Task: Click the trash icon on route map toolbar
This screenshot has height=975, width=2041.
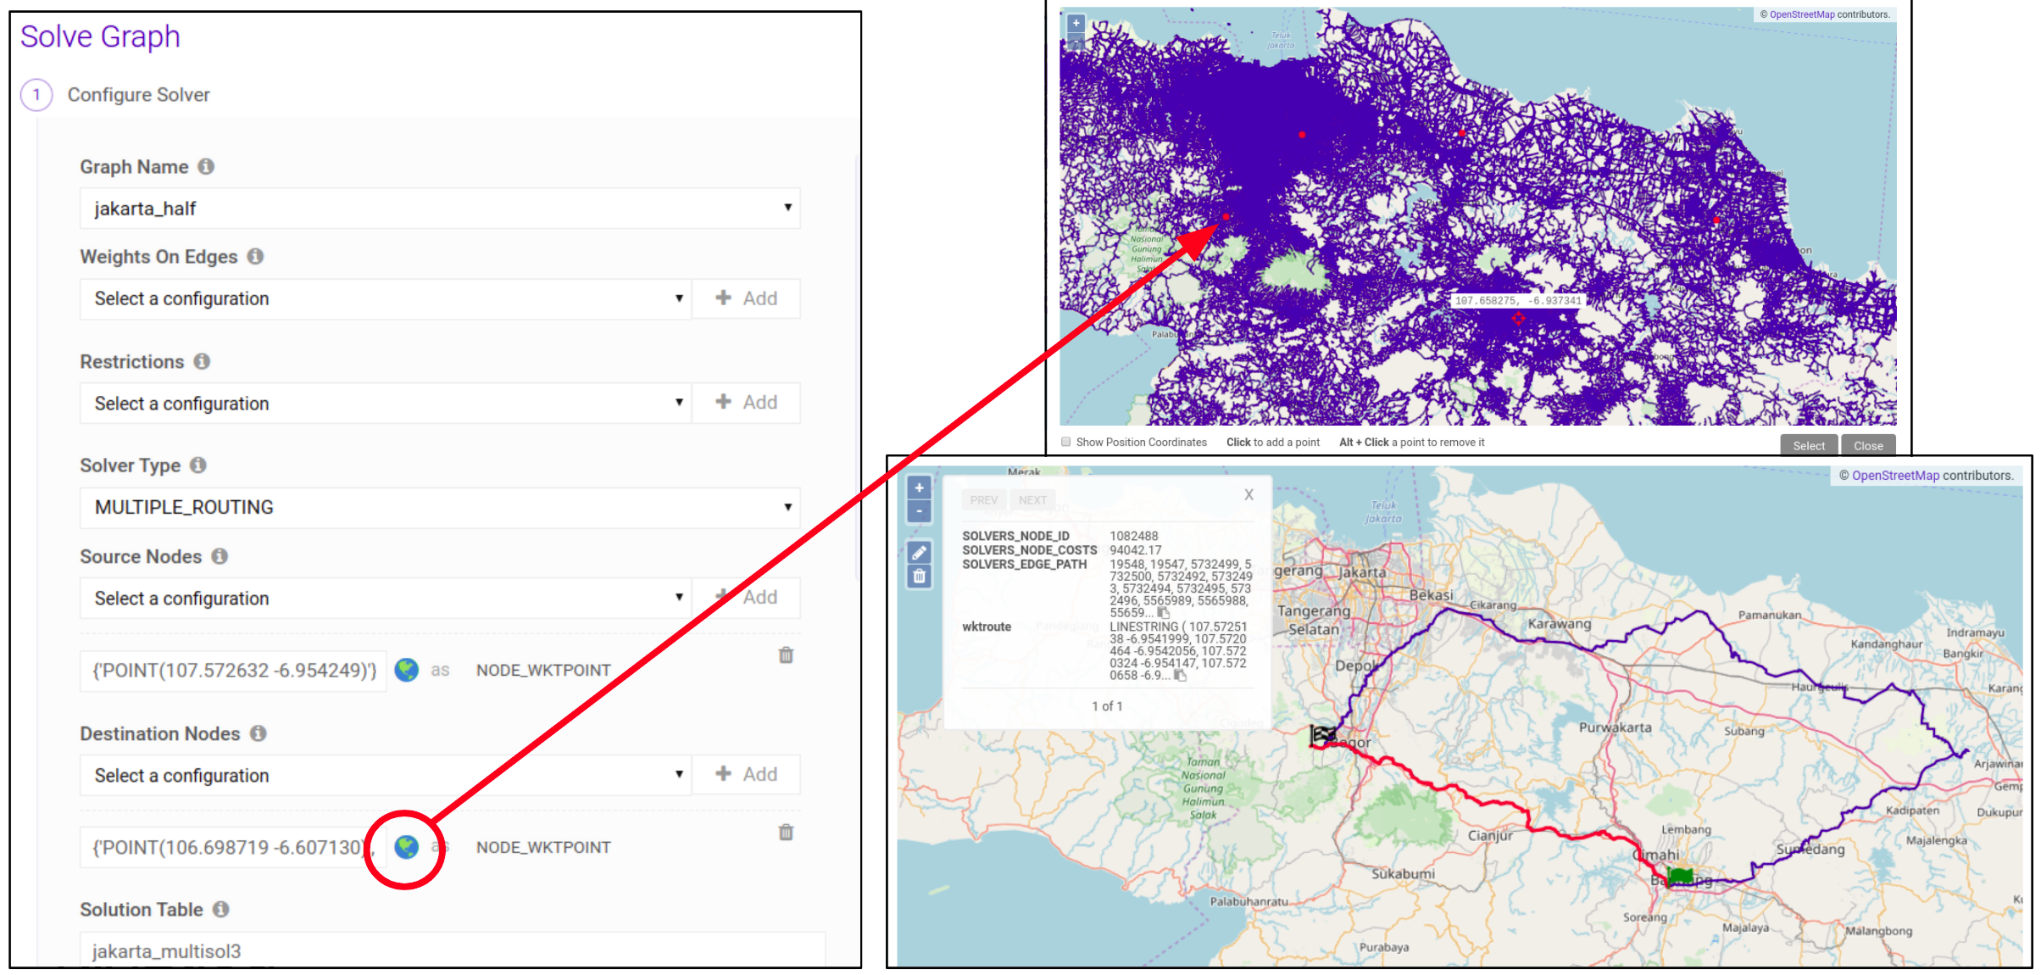Action: click(x=919, y=576)
